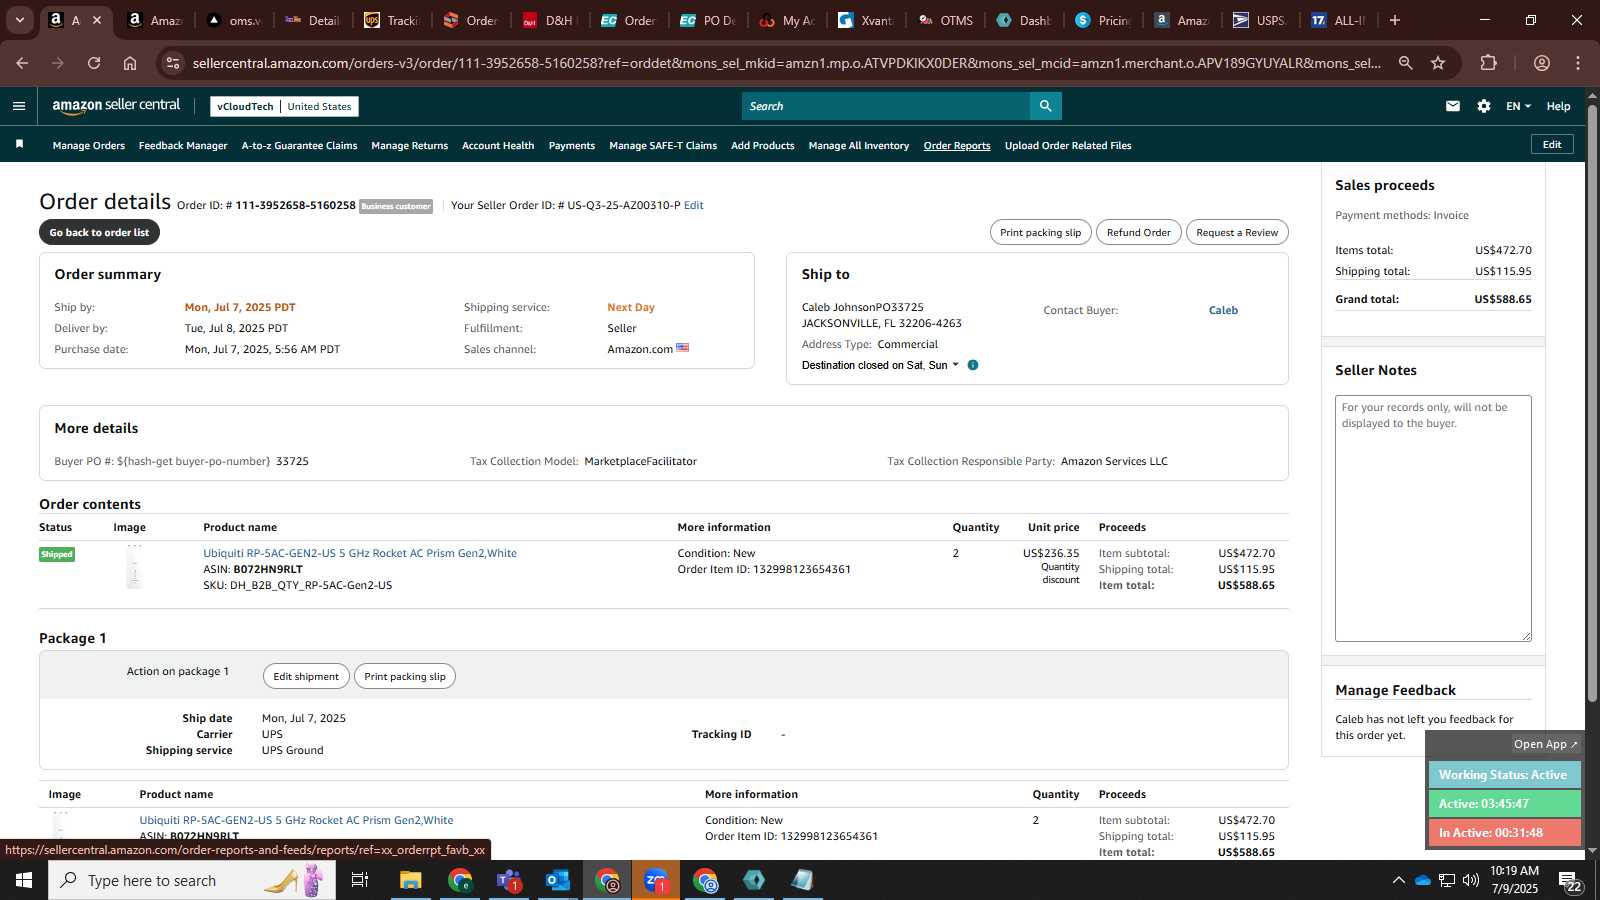This screenshot has height=900, width=1600.
Task: Open Order Reports menu item
Action: (x=957, y=145)
